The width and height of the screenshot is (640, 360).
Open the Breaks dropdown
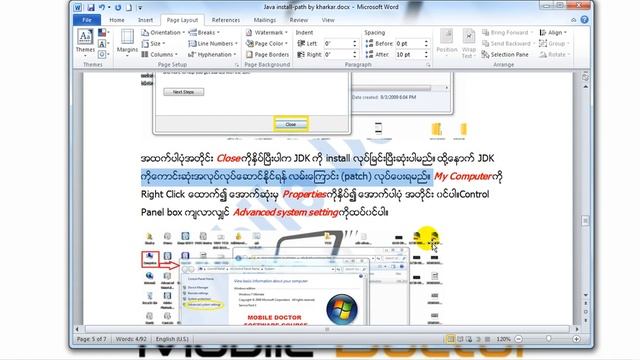[204, 33]
